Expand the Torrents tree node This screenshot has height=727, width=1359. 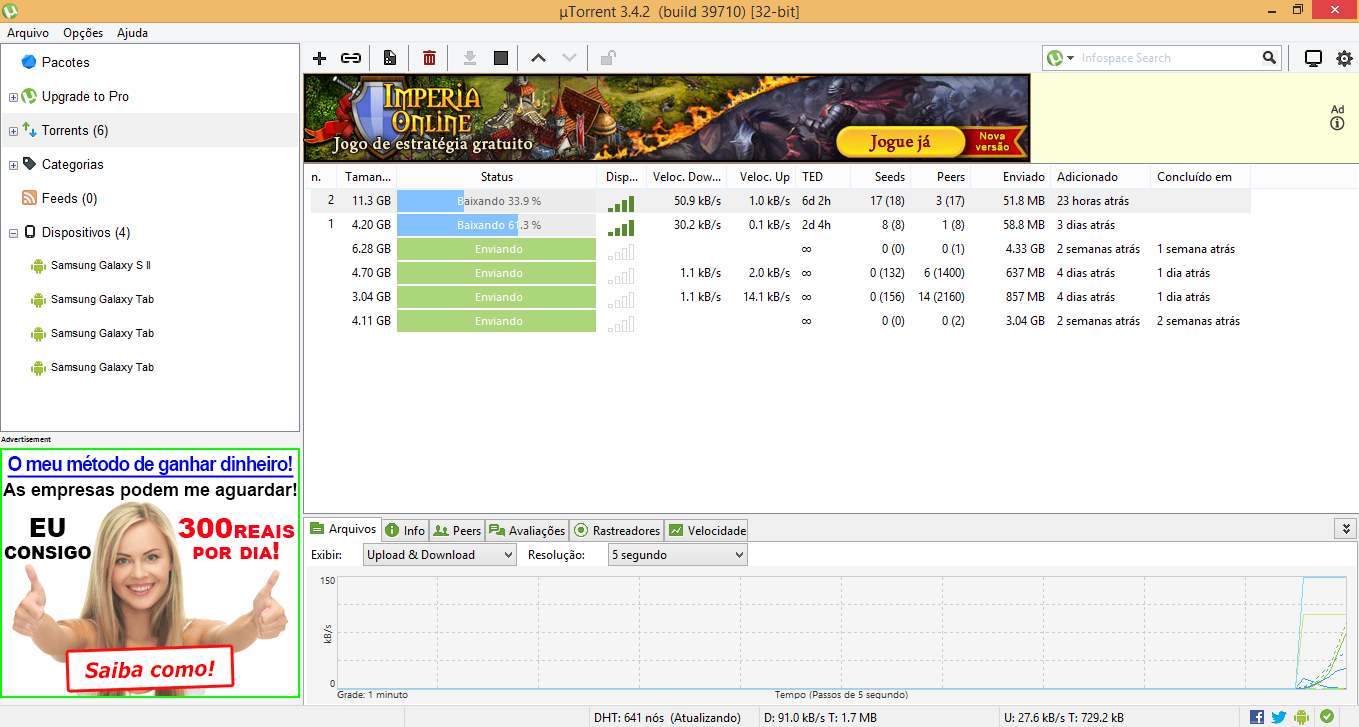click(x=13, y=131)
